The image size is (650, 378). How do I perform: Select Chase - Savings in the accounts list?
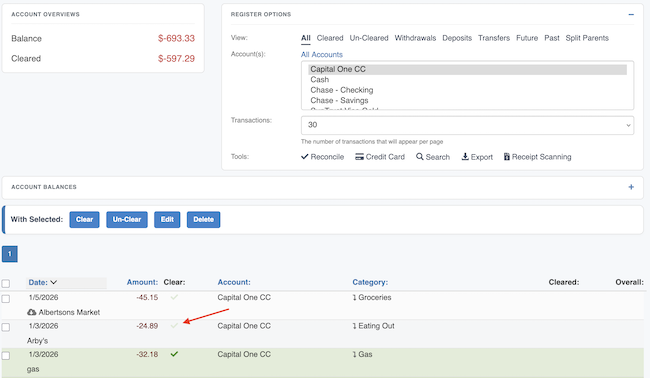point(467,100)
